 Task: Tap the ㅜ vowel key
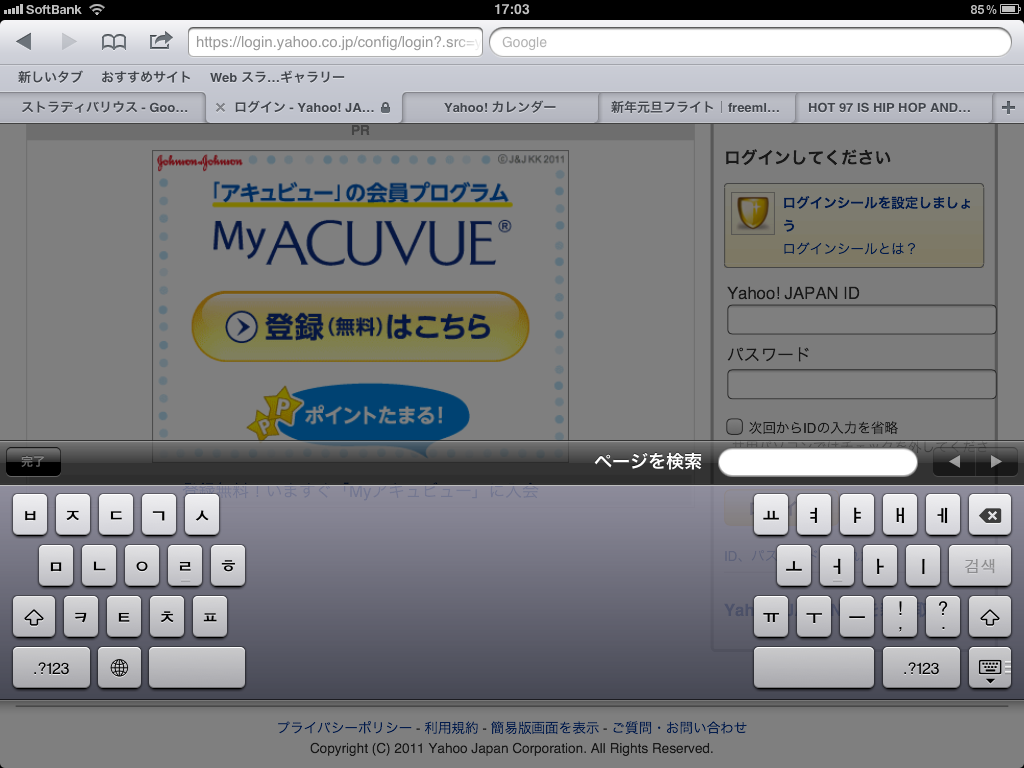click(814, 617)
